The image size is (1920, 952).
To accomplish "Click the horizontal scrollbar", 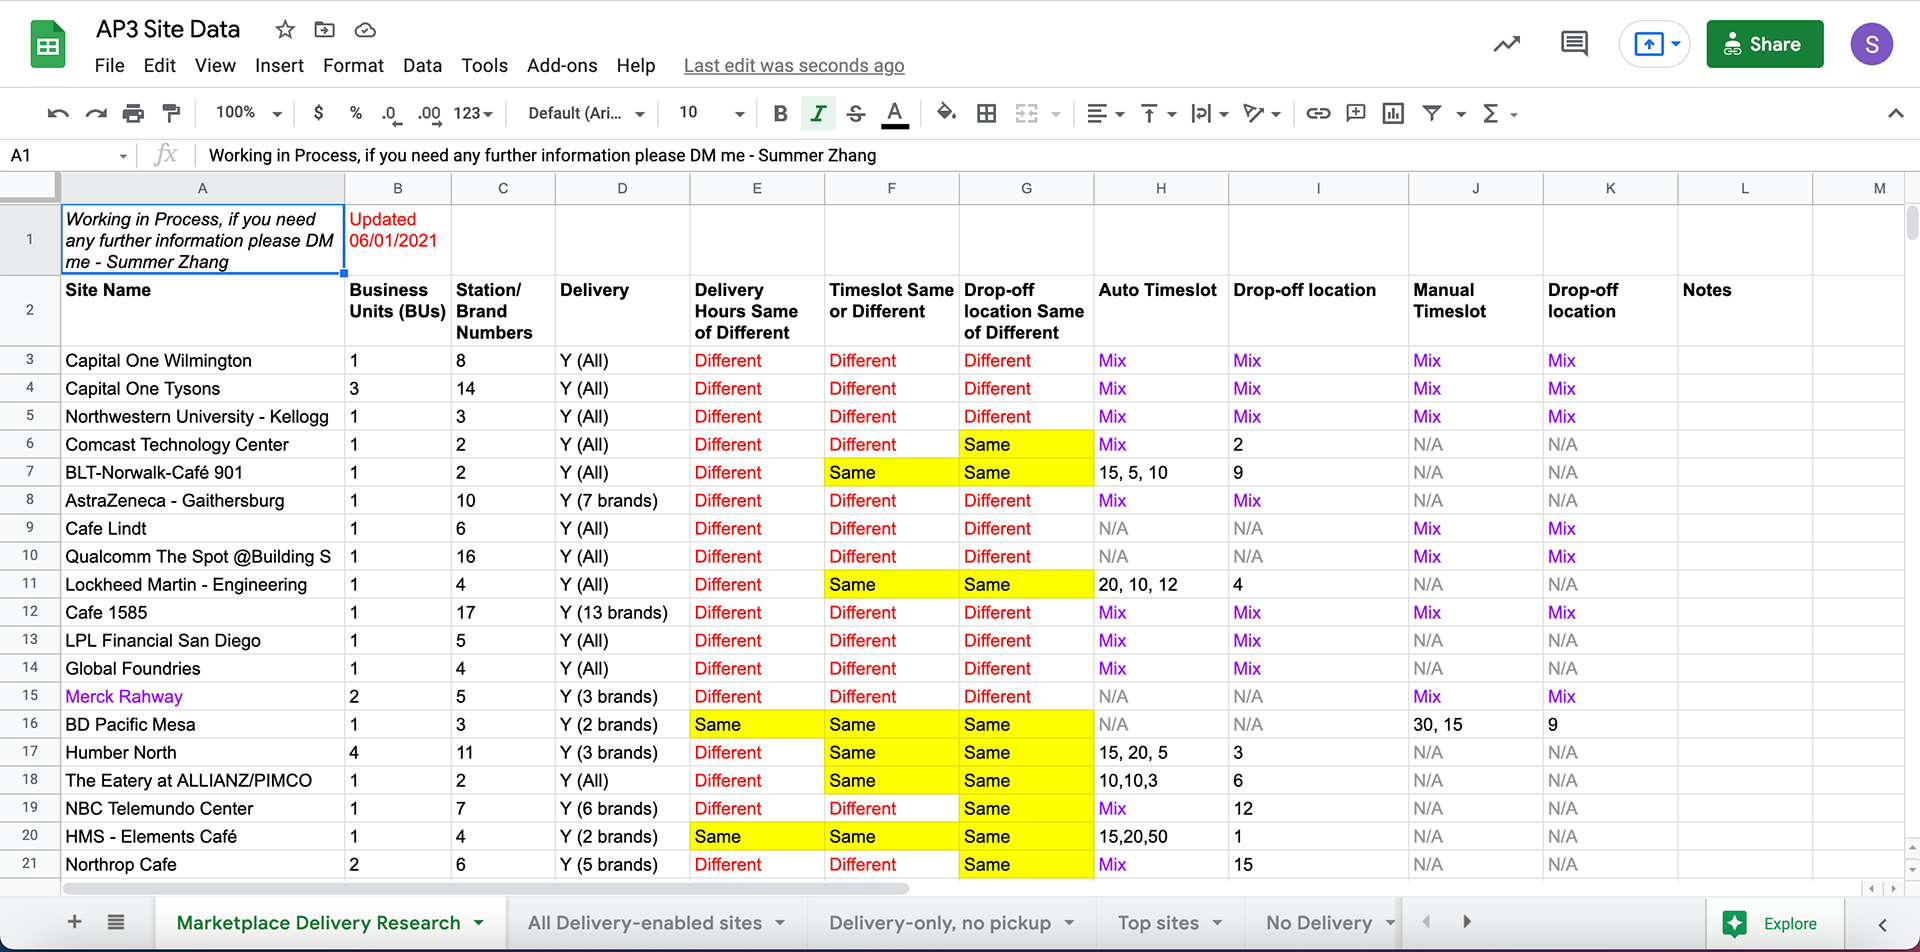I will tap(486, 888).
